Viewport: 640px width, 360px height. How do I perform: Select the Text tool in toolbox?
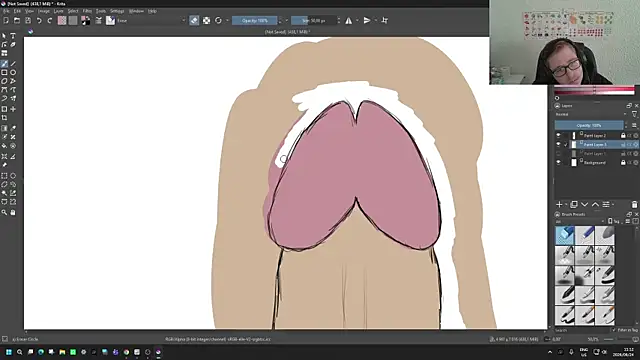coord(13,36)
